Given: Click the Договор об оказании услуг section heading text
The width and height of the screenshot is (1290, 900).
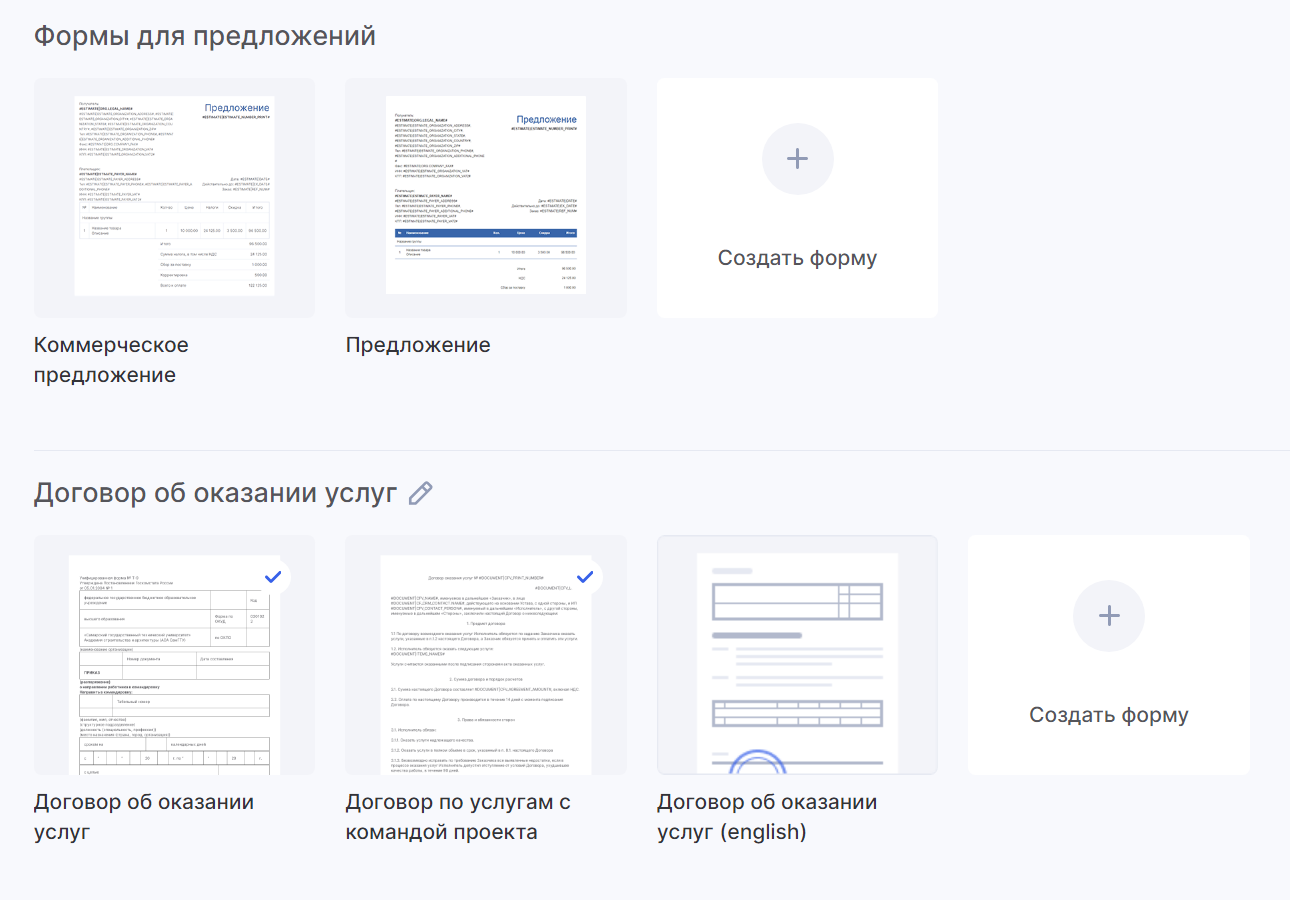Looking at the screenshot, I should [216, 493].
